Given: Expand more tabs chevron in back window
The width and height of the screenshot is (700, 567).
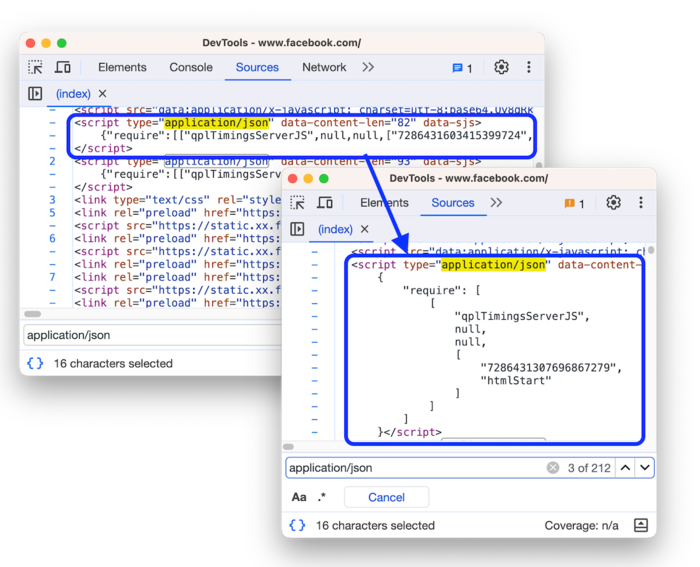Looking at the screenshot, I should [x=368, y=67].
